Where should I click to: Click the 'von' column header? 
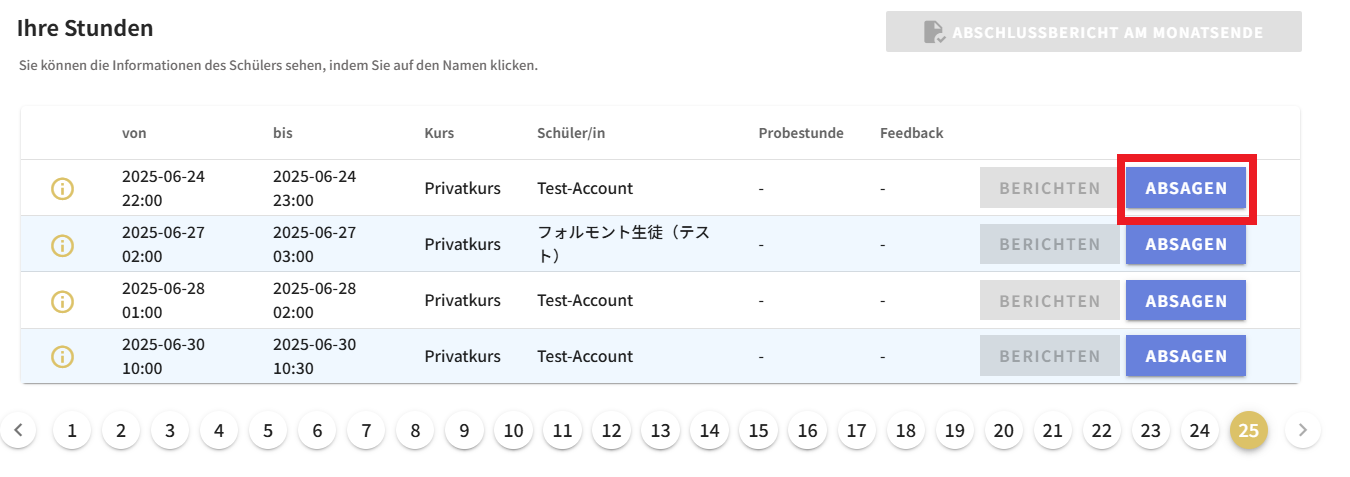[x=135, y=133]
